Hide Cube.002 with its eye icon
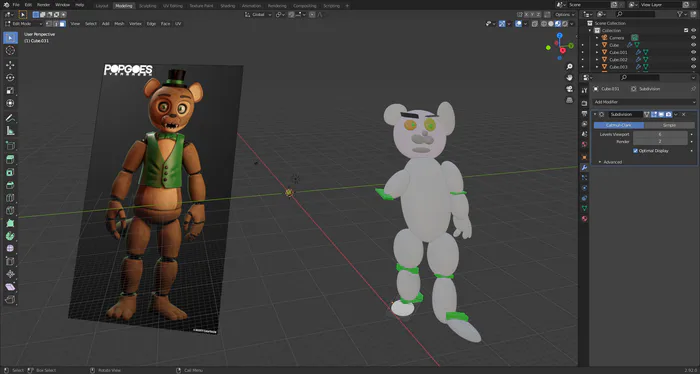Image resolution: width=700 pixels, height=374 pixels. tap(693, 59)
